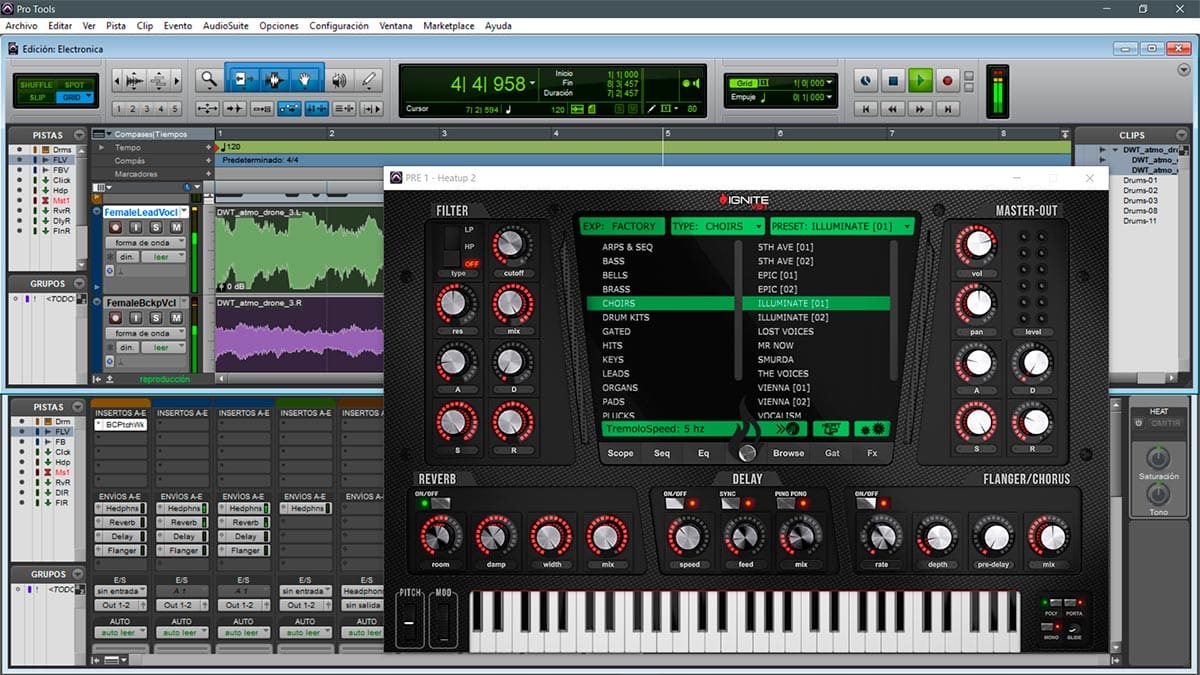Open the Pista menu
Image resolution: width=1200 pixels, height=675 pixels.
click(x=116, y=26)
